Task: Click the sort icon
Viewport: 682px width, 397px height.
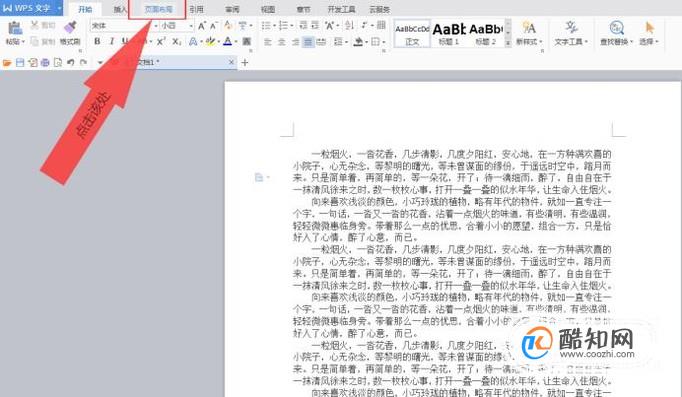Action: point(349,26)
